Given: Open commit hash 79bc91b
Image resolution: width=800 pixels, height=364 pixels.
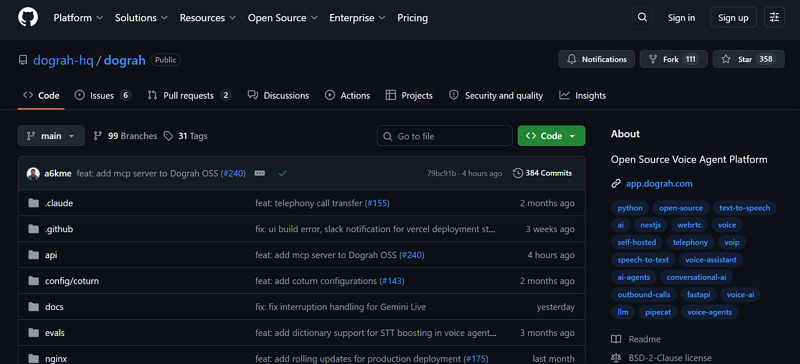Looking at the screenshot, I should pyautogui.click(x=441, y=174).
